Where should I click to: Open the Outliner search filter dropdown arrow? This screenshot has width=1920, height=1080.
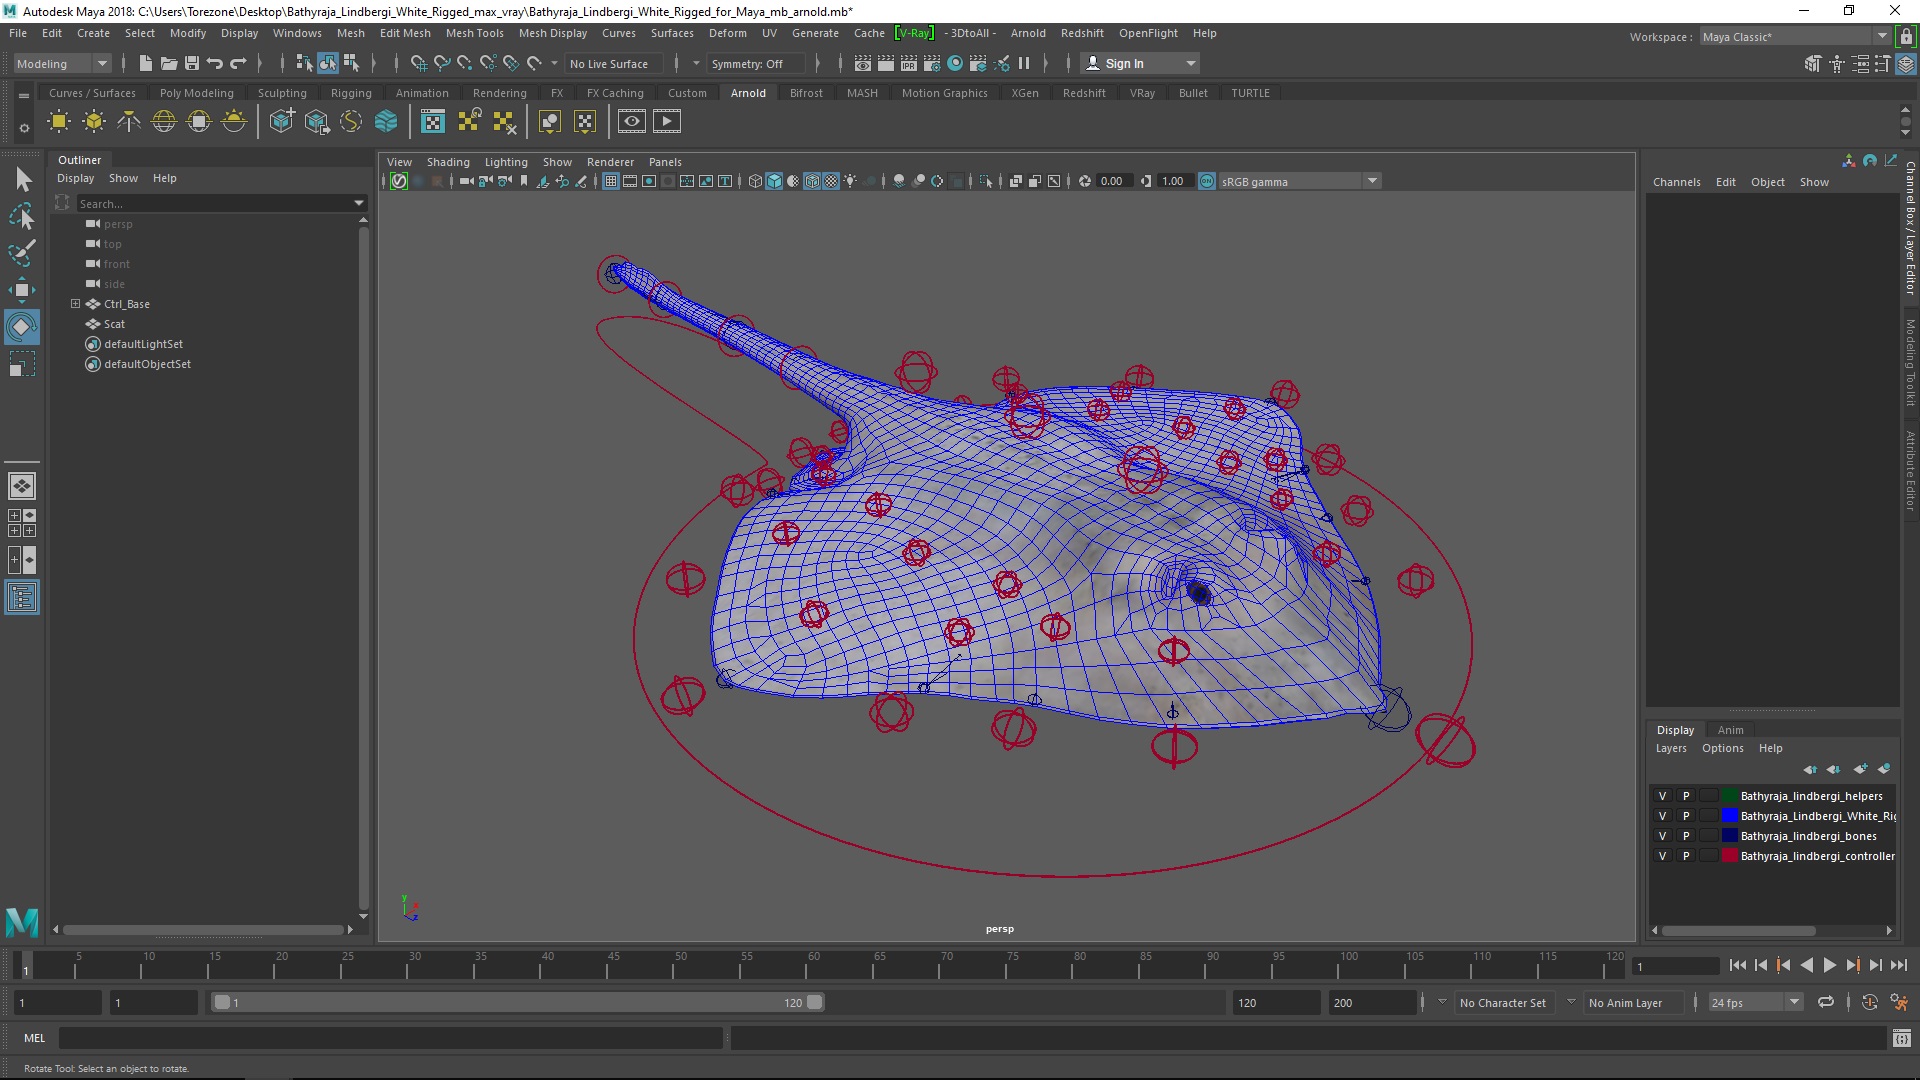(x=359, y=203)
